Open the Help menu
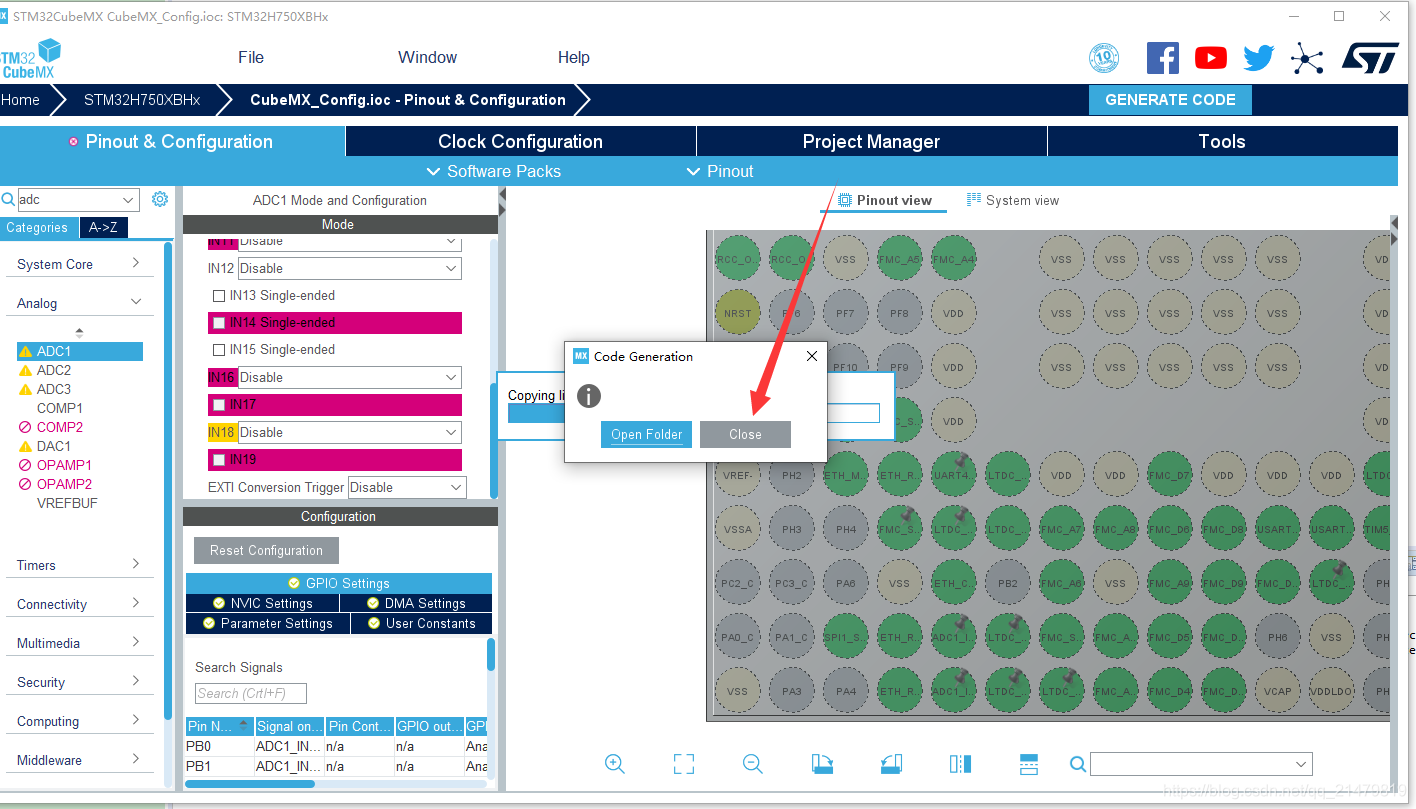 [574, 57]
